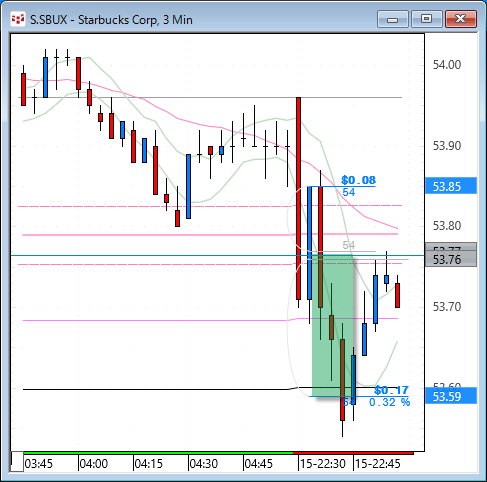Click the 04:00 time axis label
The image size is (487, 482).
tap(94, 464)
